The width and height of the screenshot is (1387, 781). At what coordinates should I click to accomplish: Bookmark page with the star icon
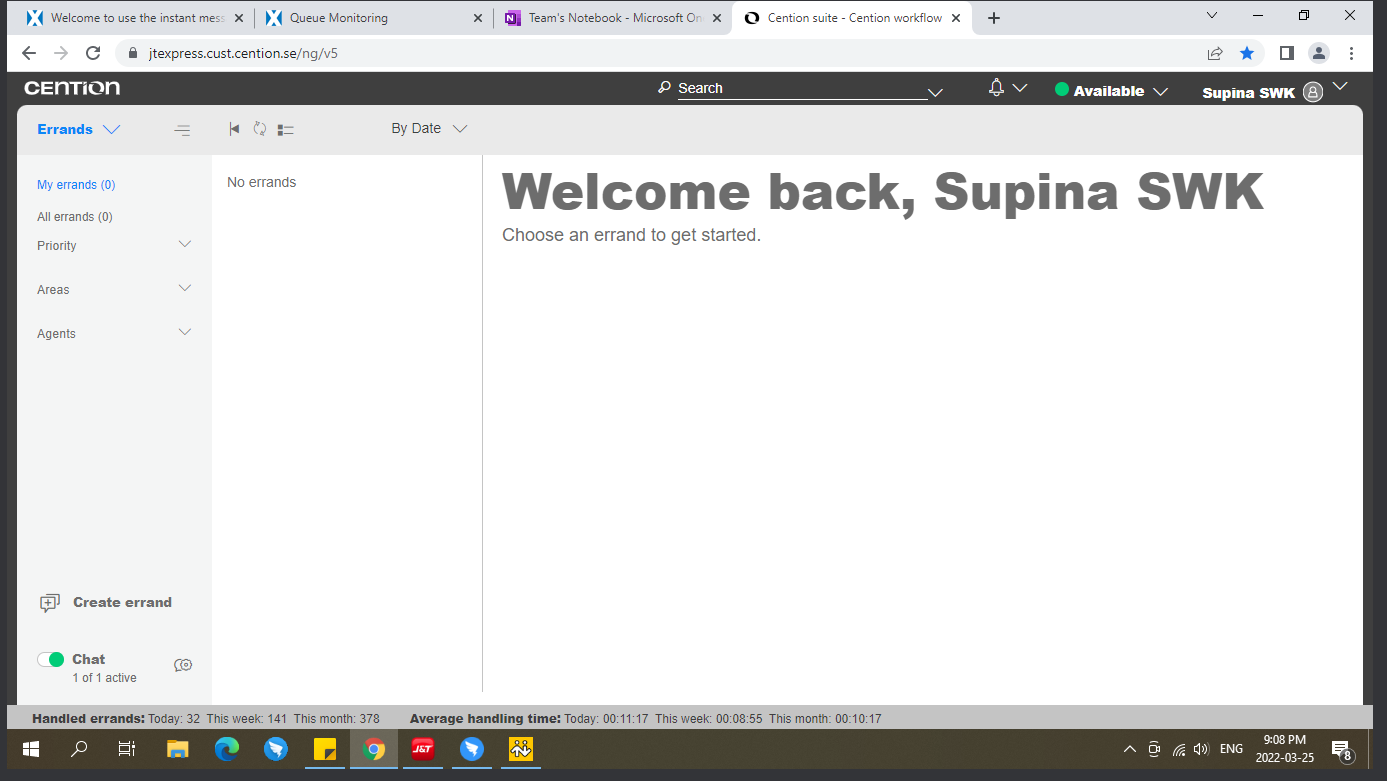pyautogui.click(x=1247, y=53)
